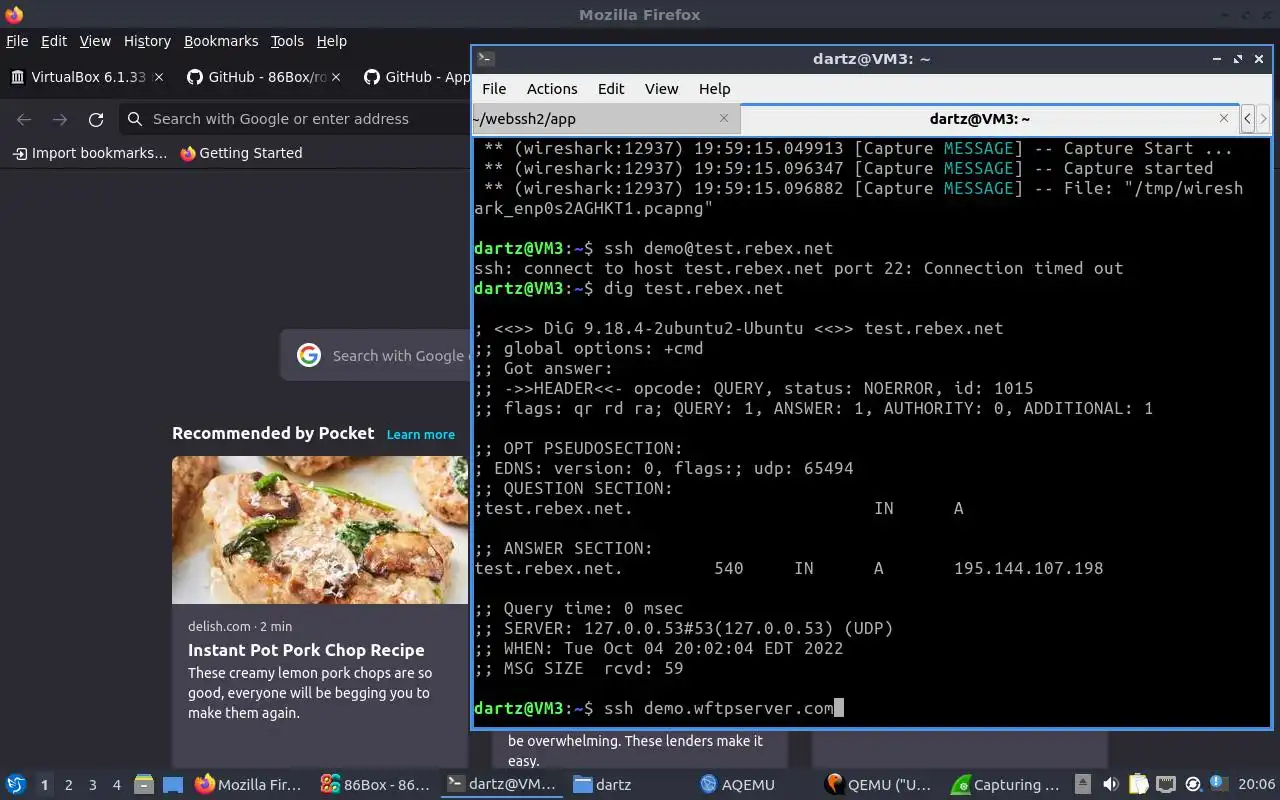Switch to GitHub - 86Box browser tab
This screenshot has height=800, width=1280.
click(263, 77)
